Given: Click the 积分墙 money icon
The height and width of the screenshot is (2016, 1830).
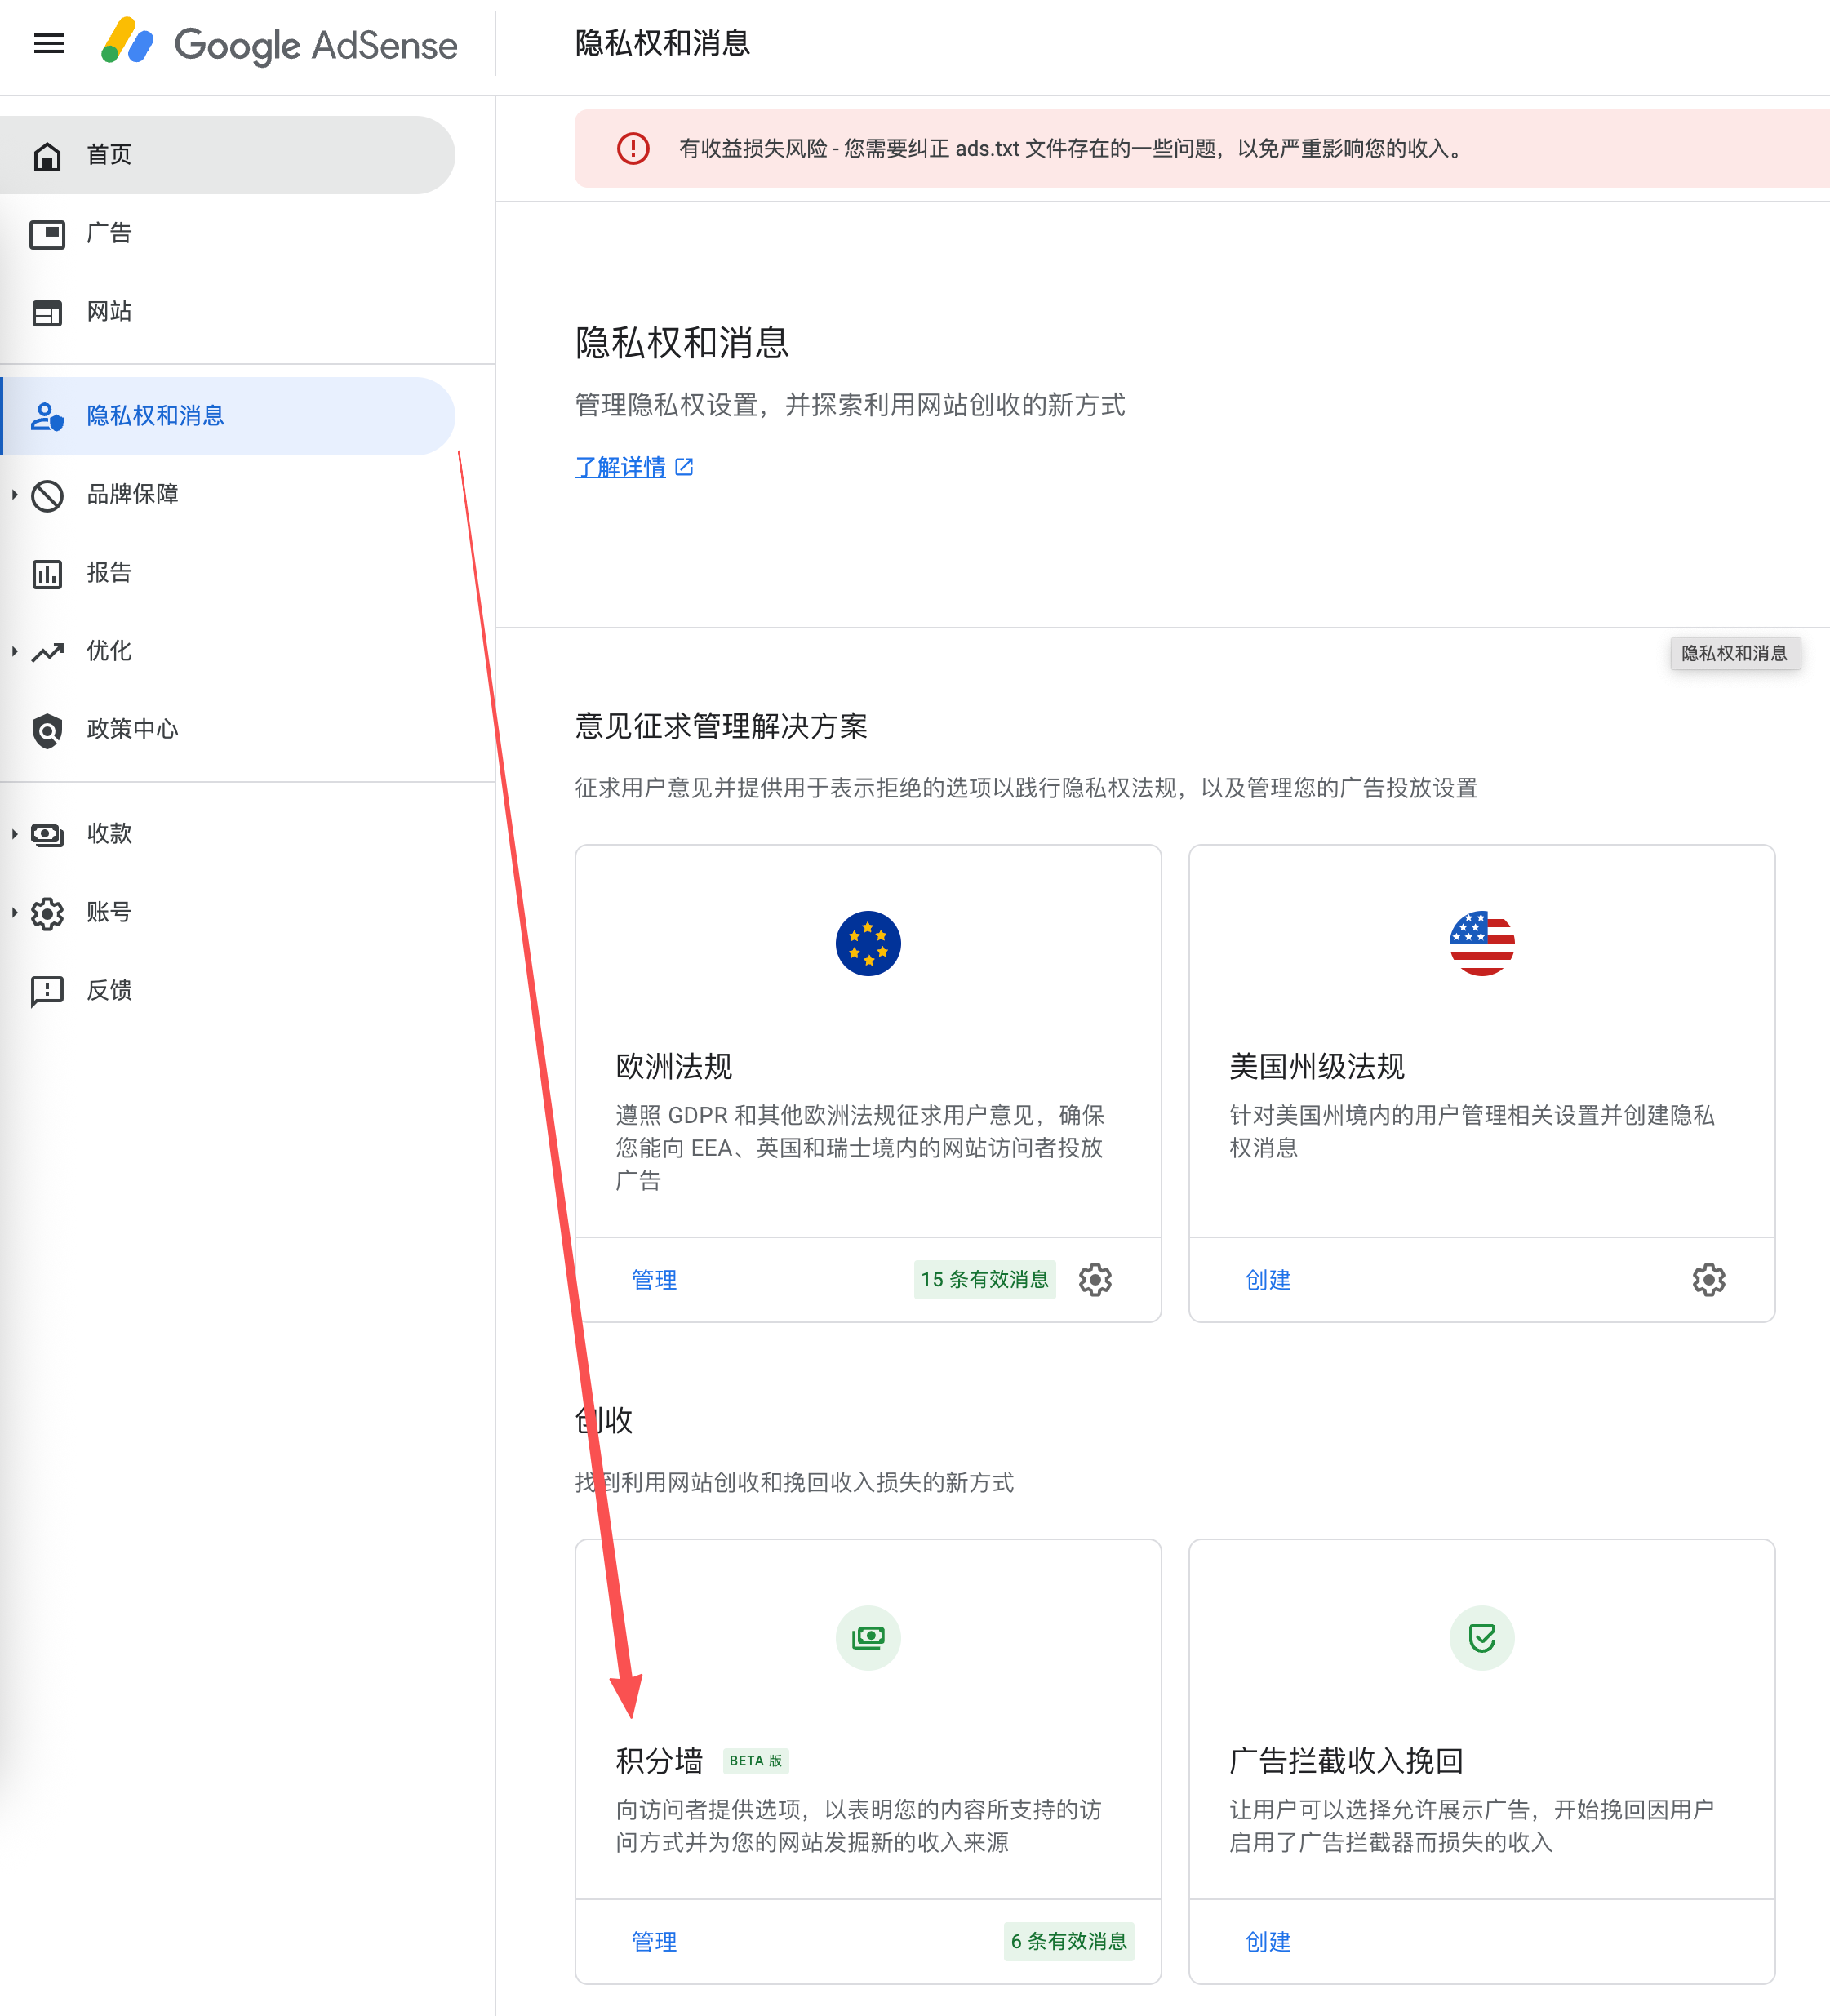Looking at the screenshot, I should (868, 1637).
